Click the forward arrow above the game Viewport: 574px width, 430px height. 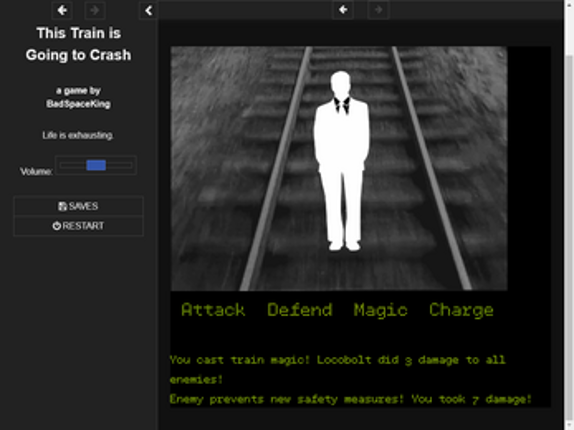(379, 10)
